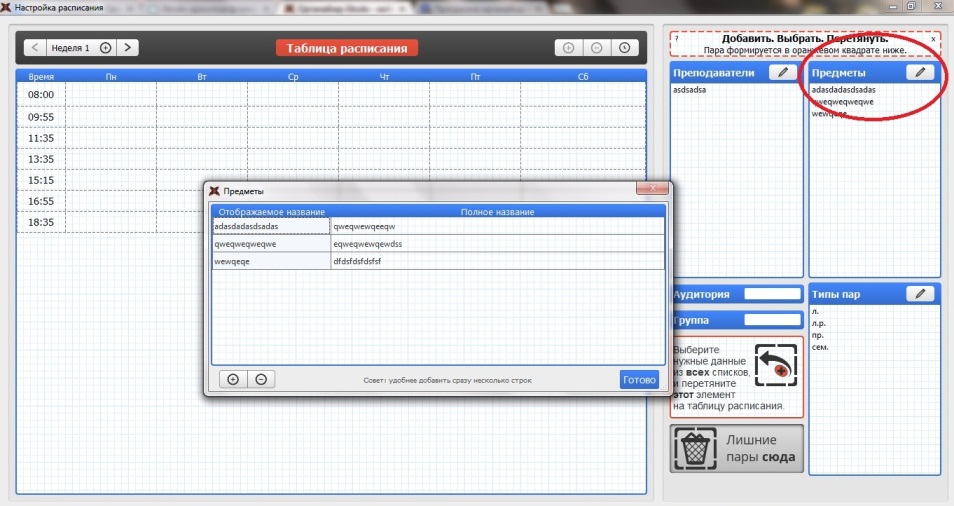Close the Предметы dialog
This screenshot has height=506, width=954.
pos(652,188)
